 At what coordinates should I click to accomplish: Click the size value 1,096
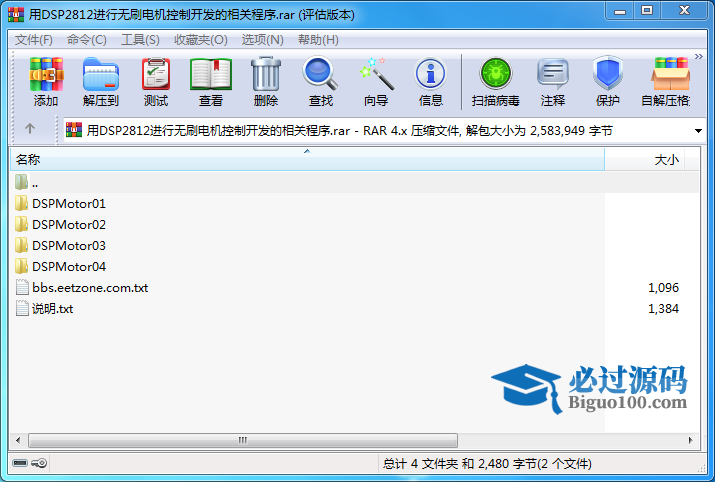point(663,288)
